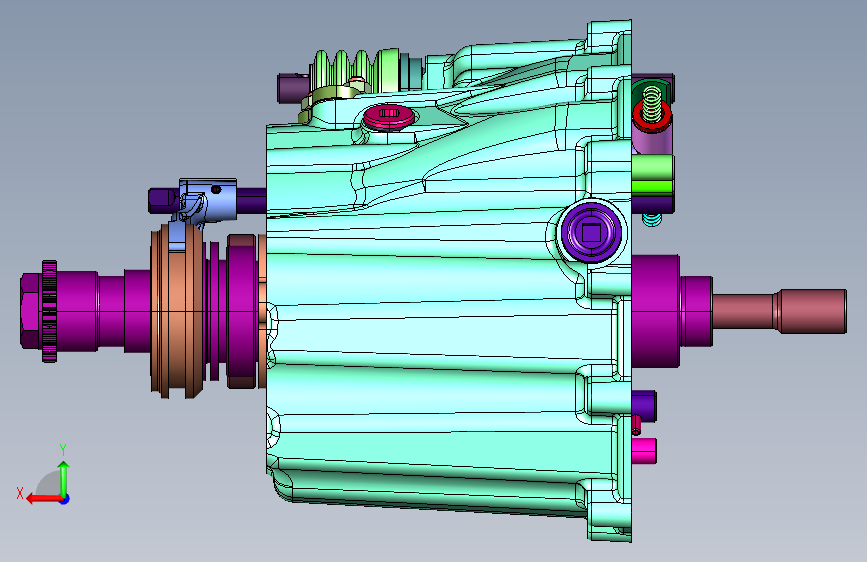Screen dimensions: 867x562
Task: Select the small cyan threaded stud
Action: coord(652,220)
